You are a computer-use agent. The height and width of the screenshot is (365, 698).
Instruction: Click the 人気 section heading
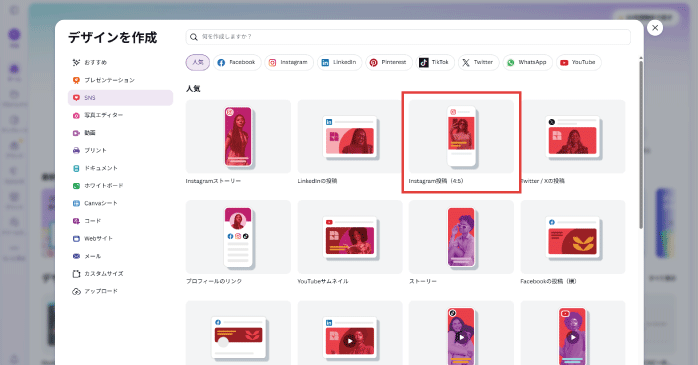pyautogui.click(x=193, y=89)
